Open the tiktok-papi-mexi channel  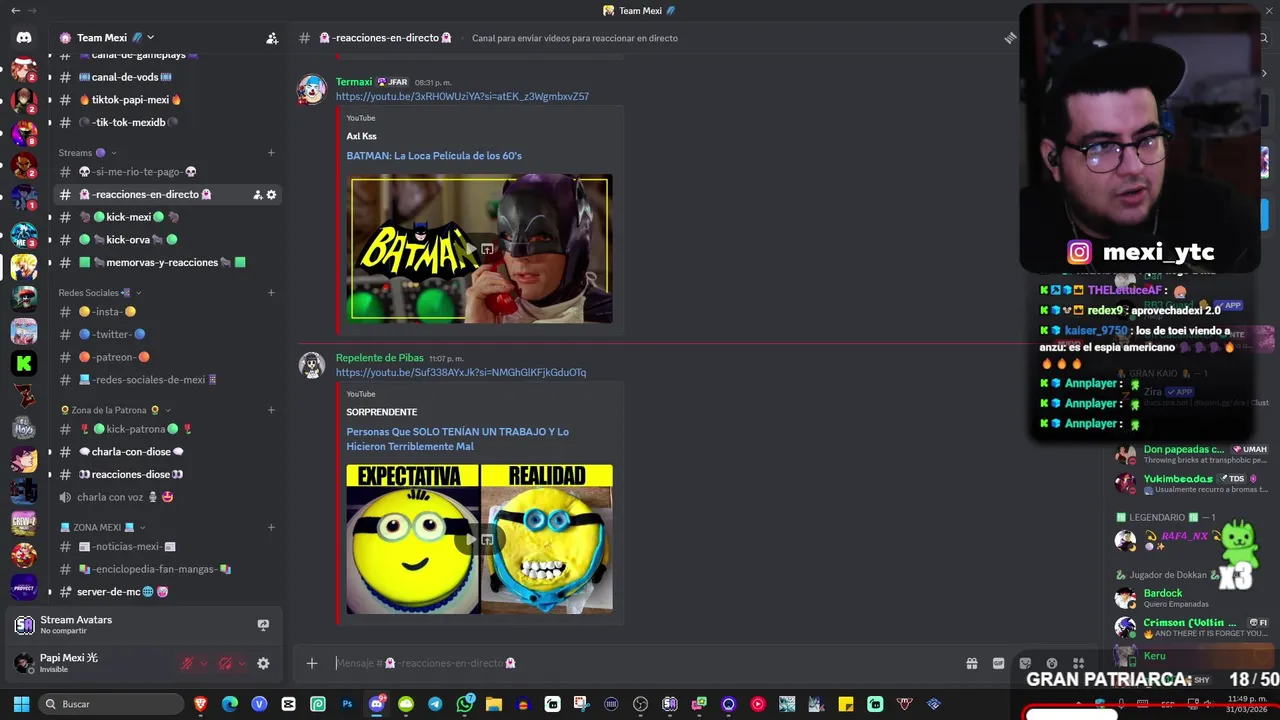[167, 100]
